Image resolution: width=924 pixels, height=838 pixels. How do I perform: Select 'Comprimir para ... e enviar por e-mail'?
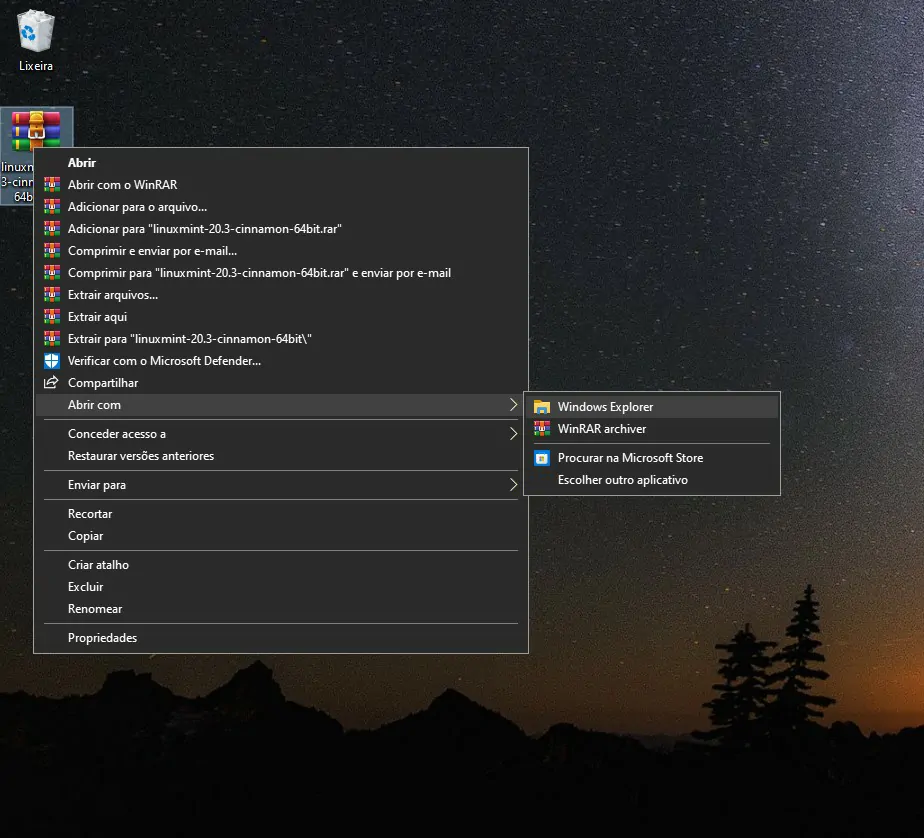(281, 273)
